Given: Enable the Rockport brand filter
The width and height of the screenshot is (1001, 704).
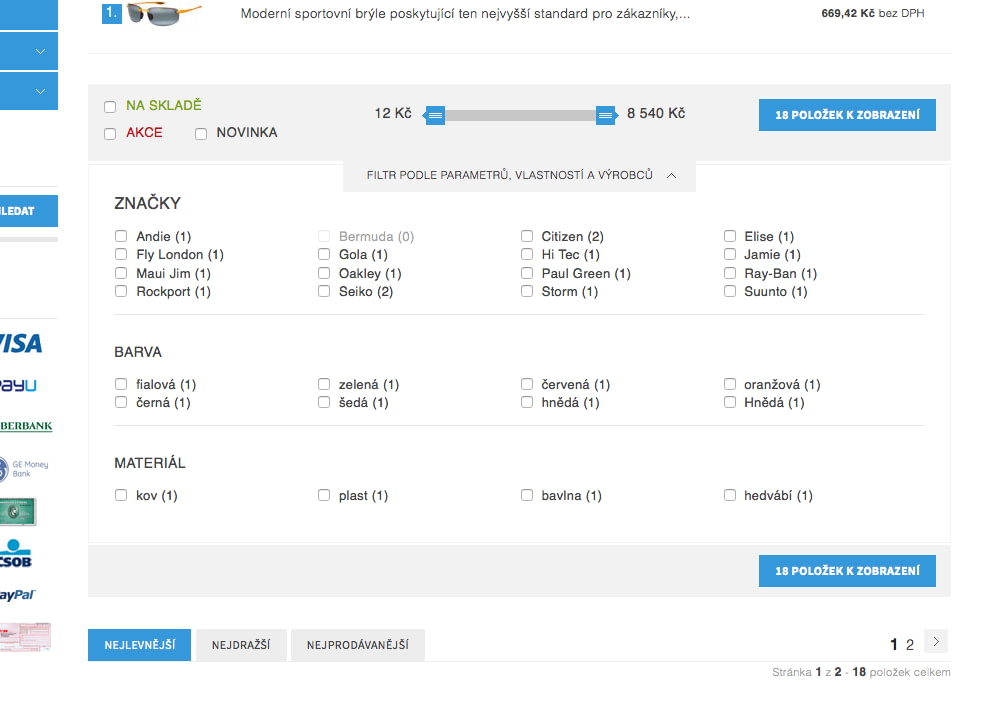Looking at the screenshot, I should (x=121, y=291).
